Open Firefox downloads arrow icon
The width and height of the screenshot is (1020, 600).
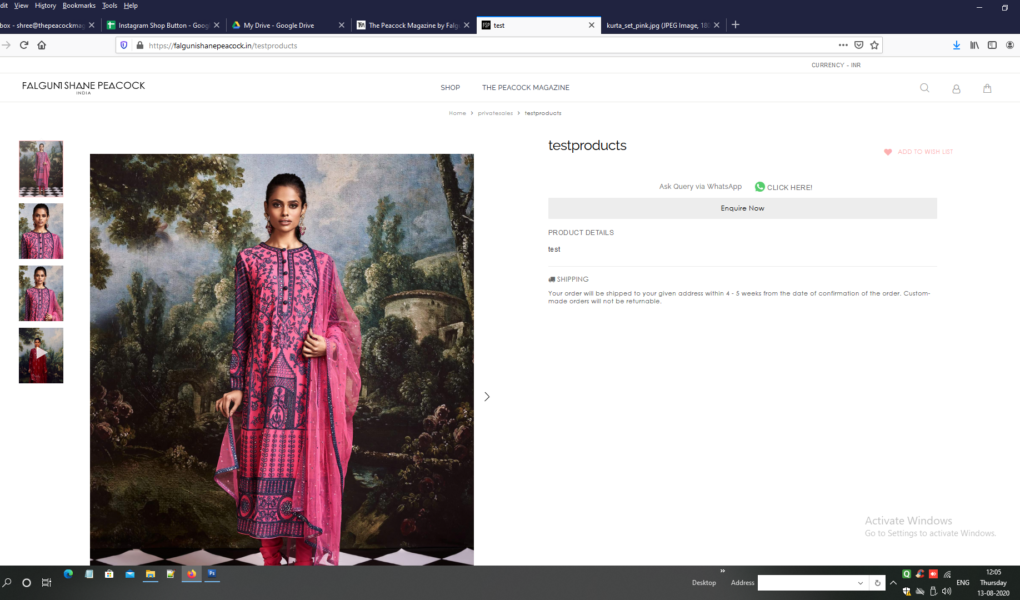956,45
